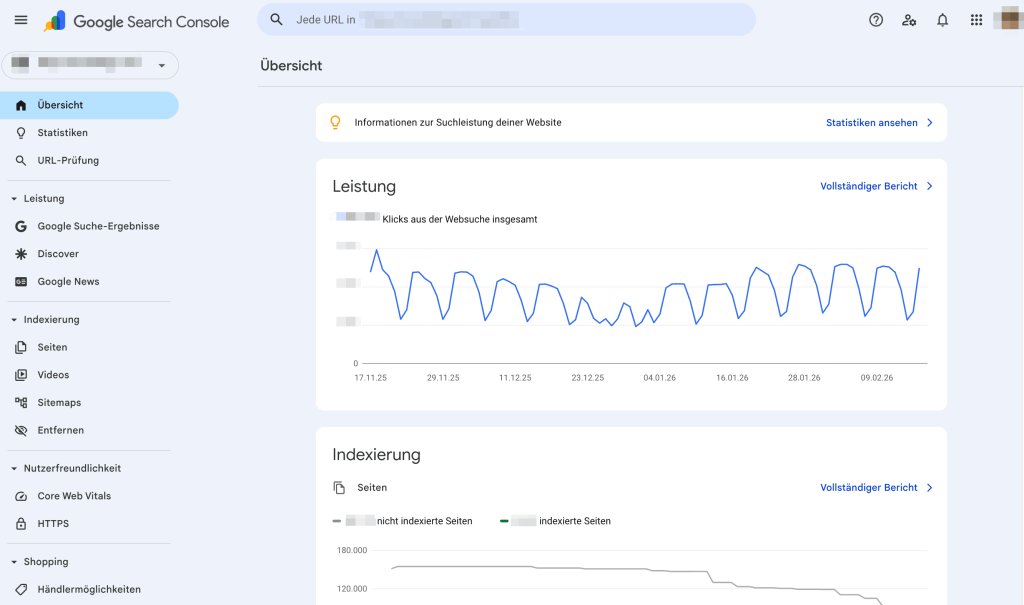
Task: Open Discover from the sidebar
Action: [x=57, y=253]
